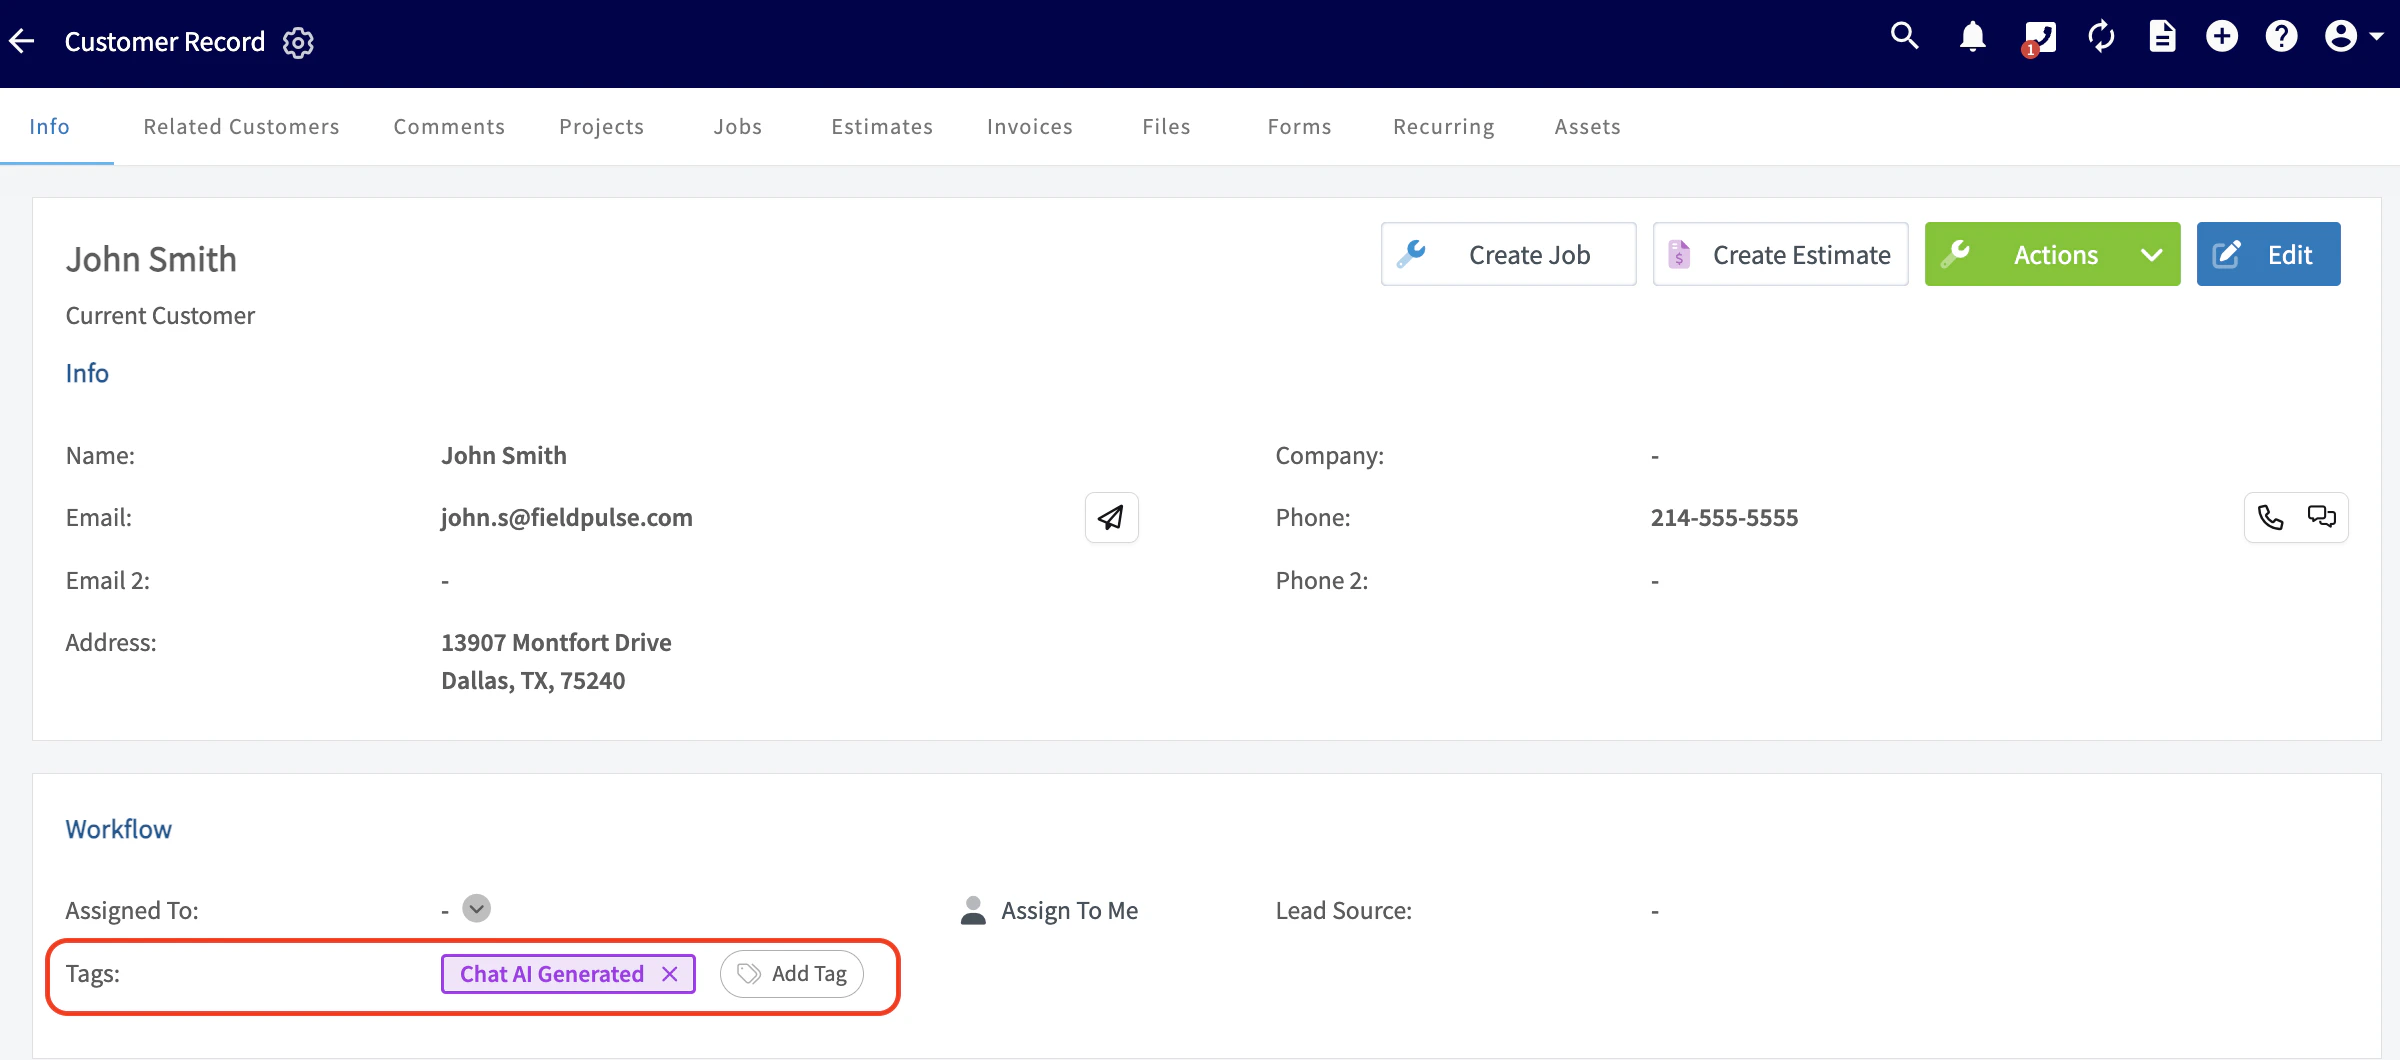Image resolution: width=2400 pixels, height=1060 pixels.
Task: Open the Jobs tab
Action: click(x=737, y=127)
